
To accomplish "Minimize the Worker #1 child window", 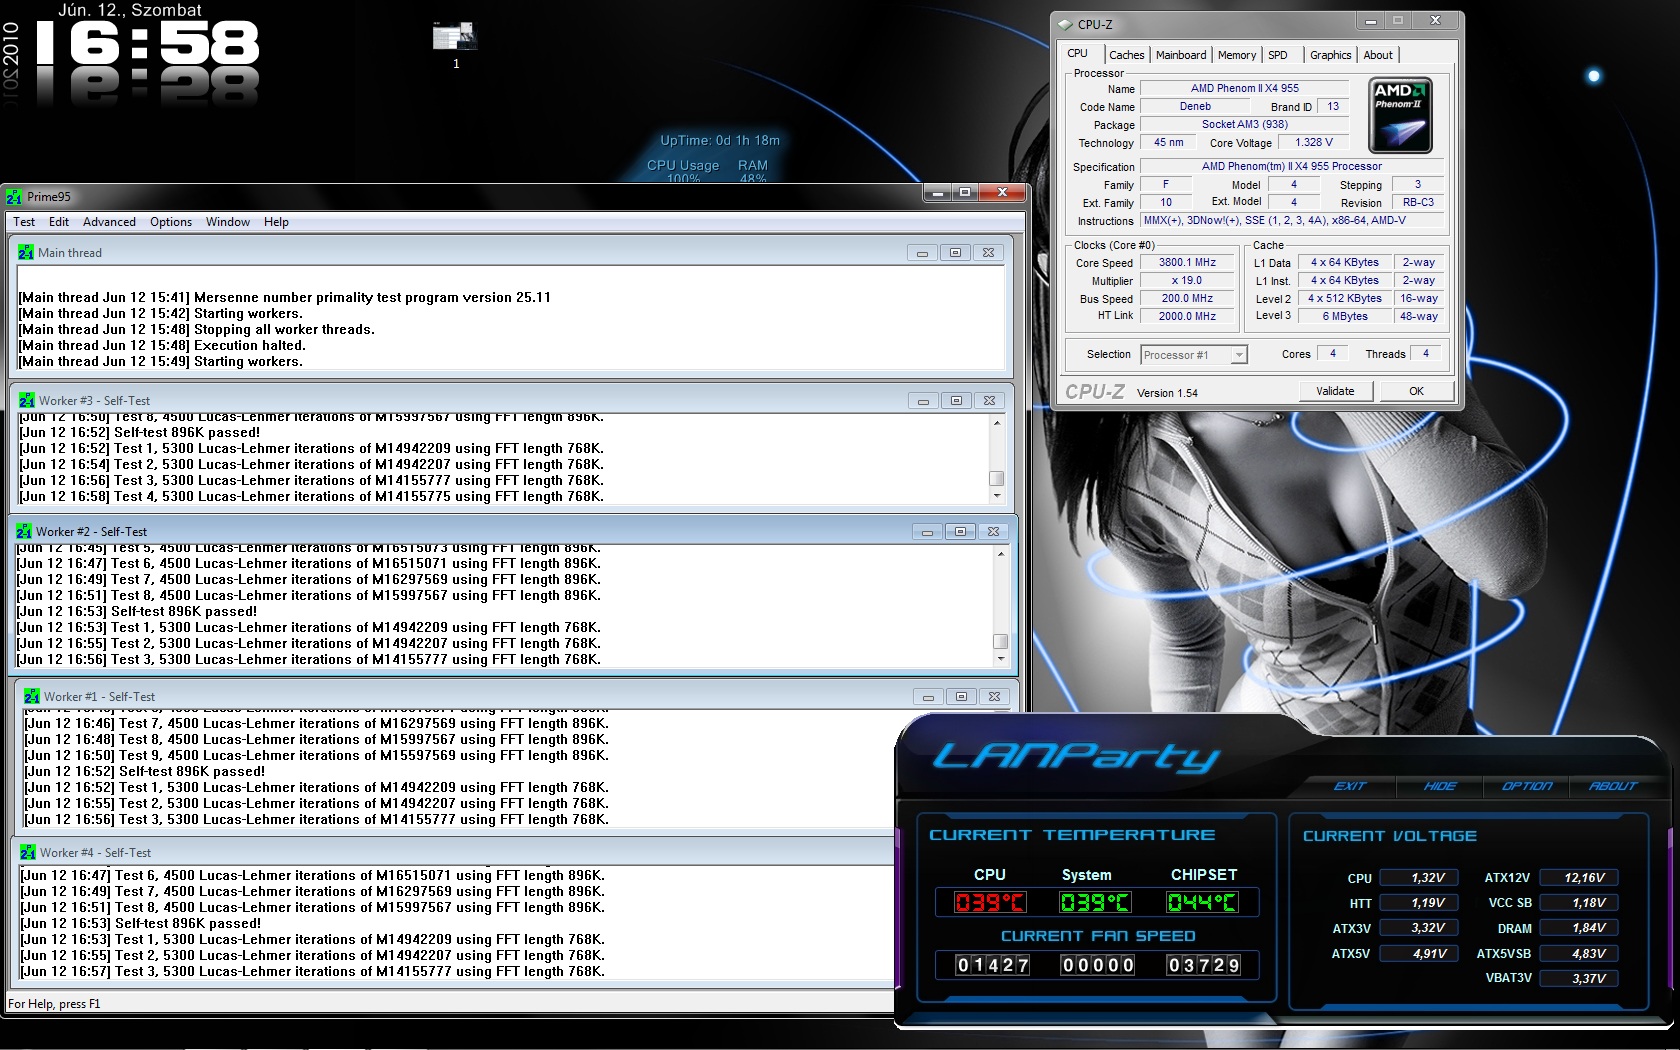I will 928,697.
